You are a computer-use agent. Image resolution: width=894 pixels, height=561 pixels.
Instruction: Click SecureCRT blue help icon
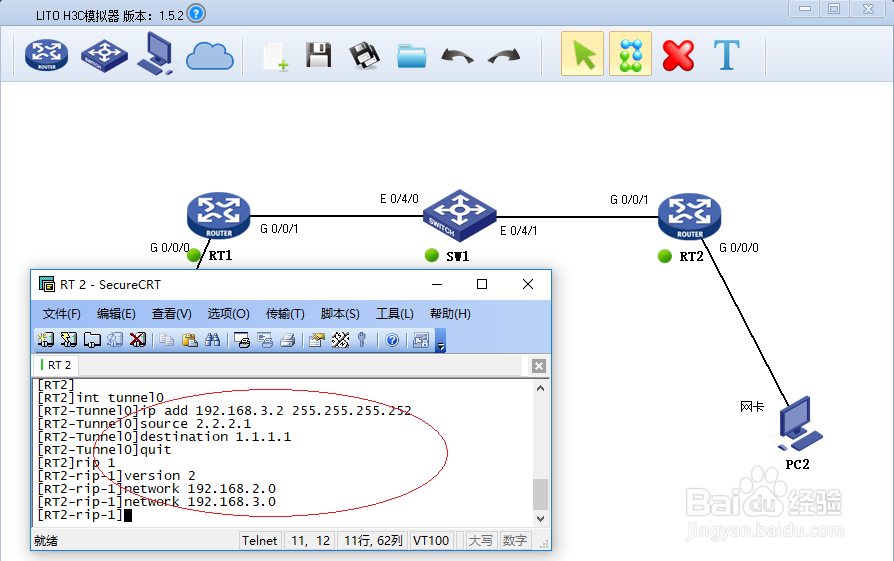tap(392, 340)
